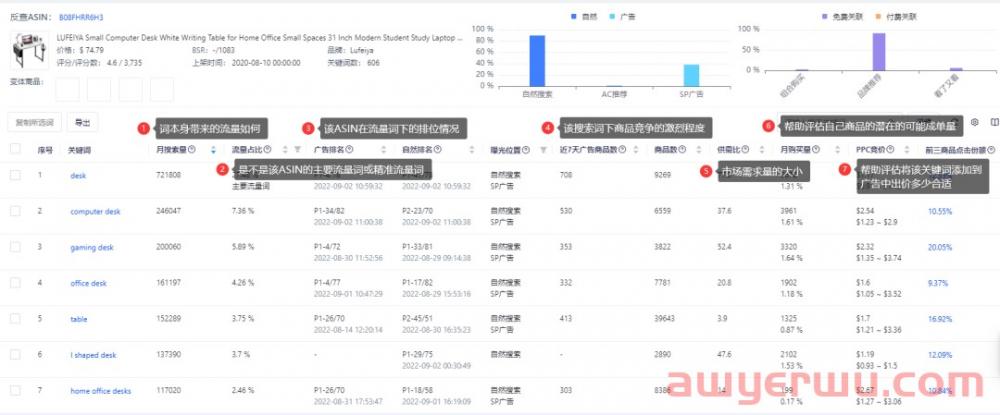Screen dimensions: 1000x415
Task: Open the keyword link computer desk
Action: [95, 211]
